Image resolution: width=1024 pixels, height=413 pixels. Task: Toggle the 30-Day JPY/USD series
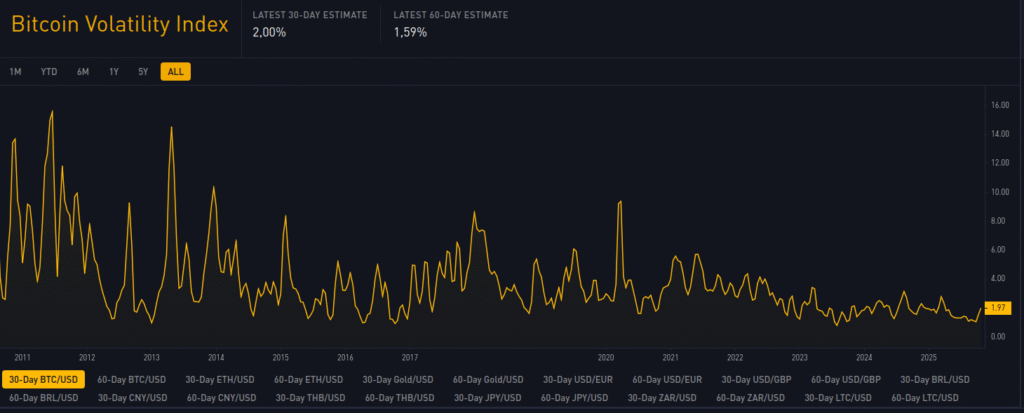[488, 398]
